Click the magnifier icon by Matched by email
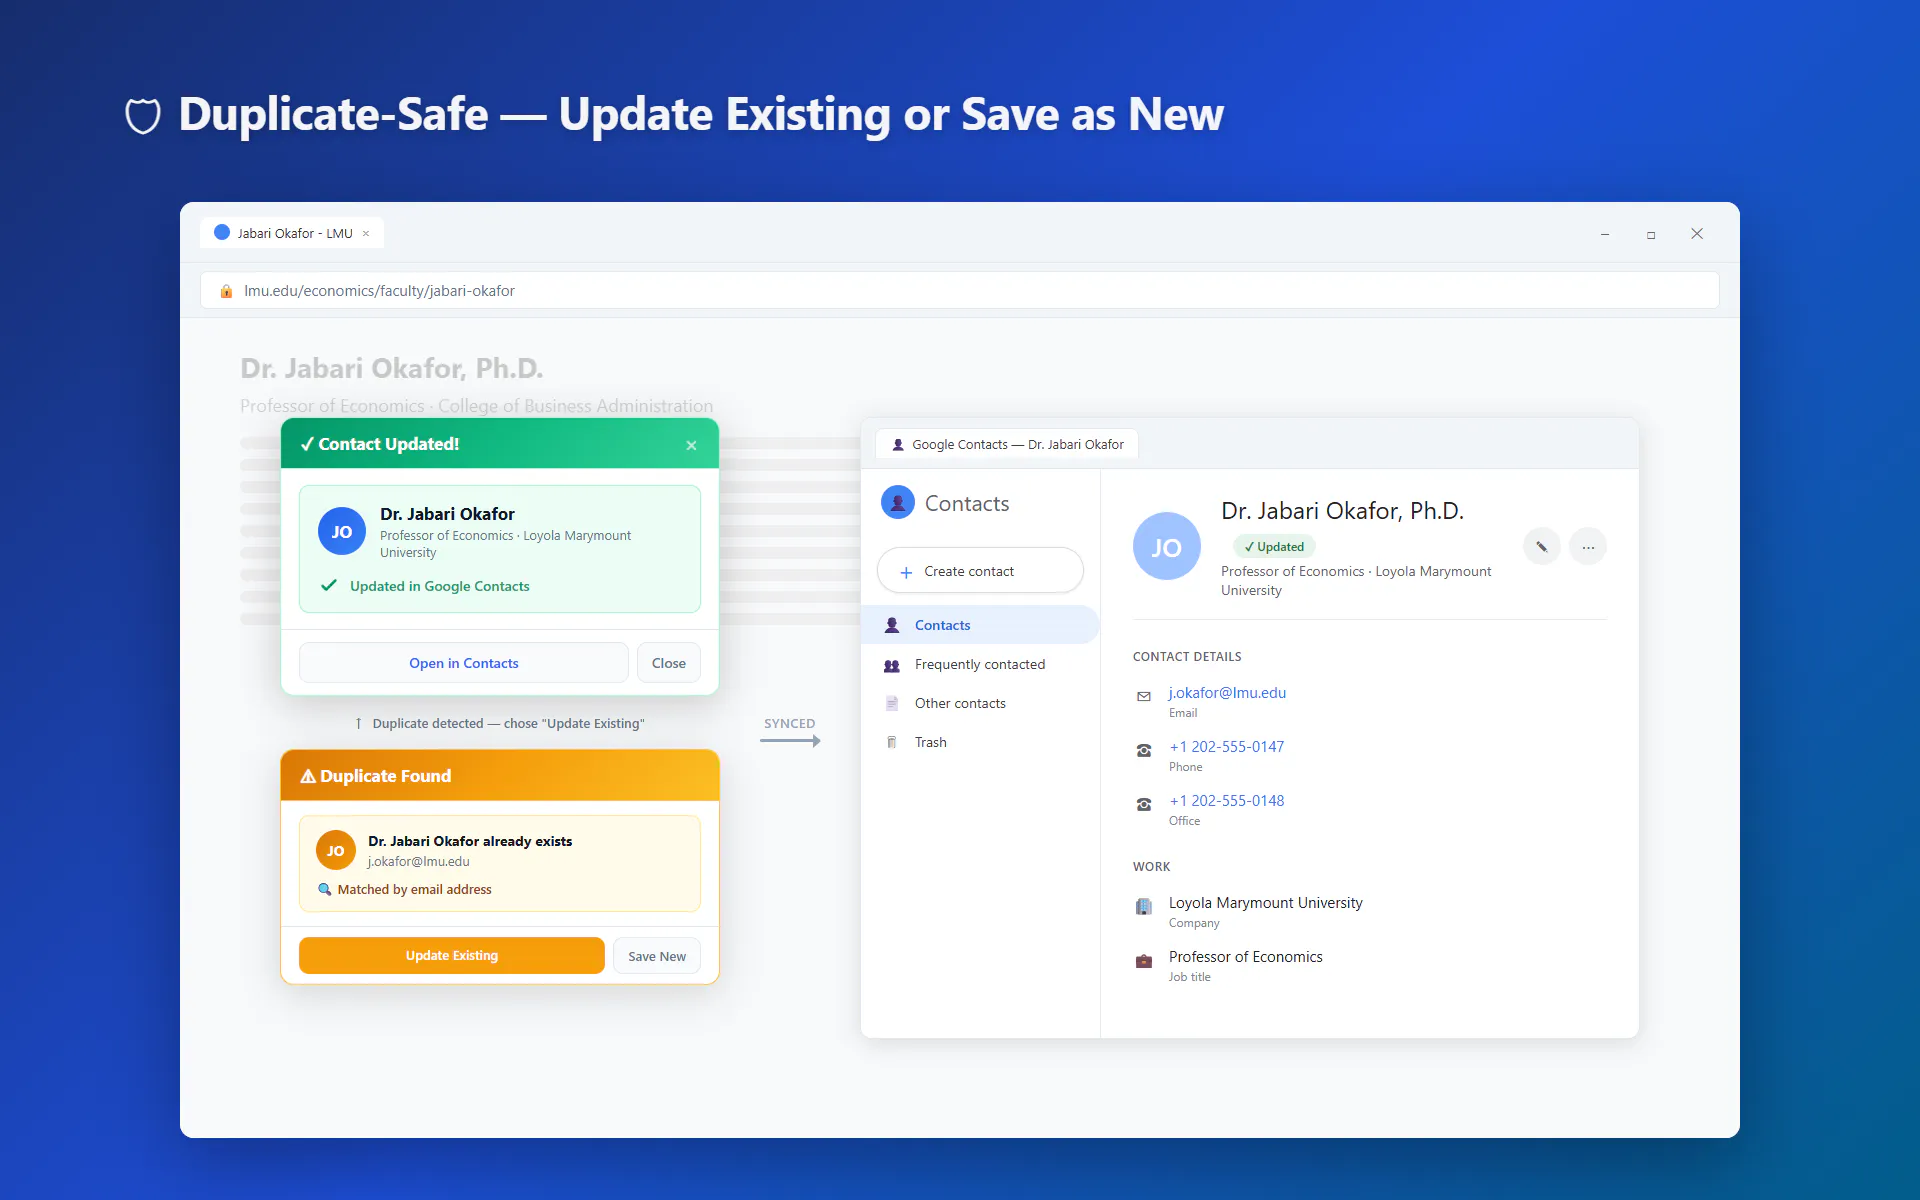1920x1200 pixels. click(x=325, y=890)
